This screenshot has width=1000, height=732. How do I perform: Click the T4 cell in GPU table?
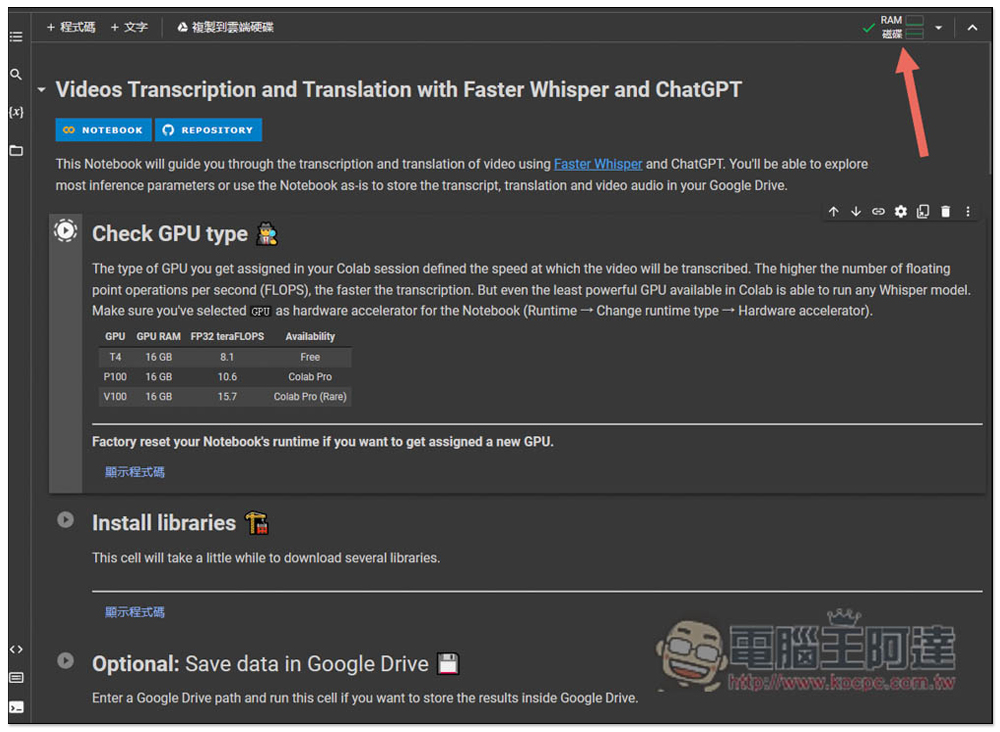[115, 357]
